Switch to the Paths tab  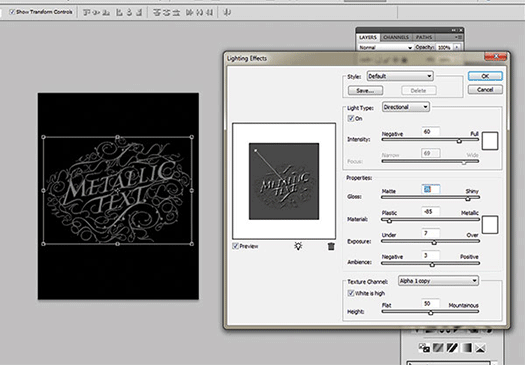[424, 37]
